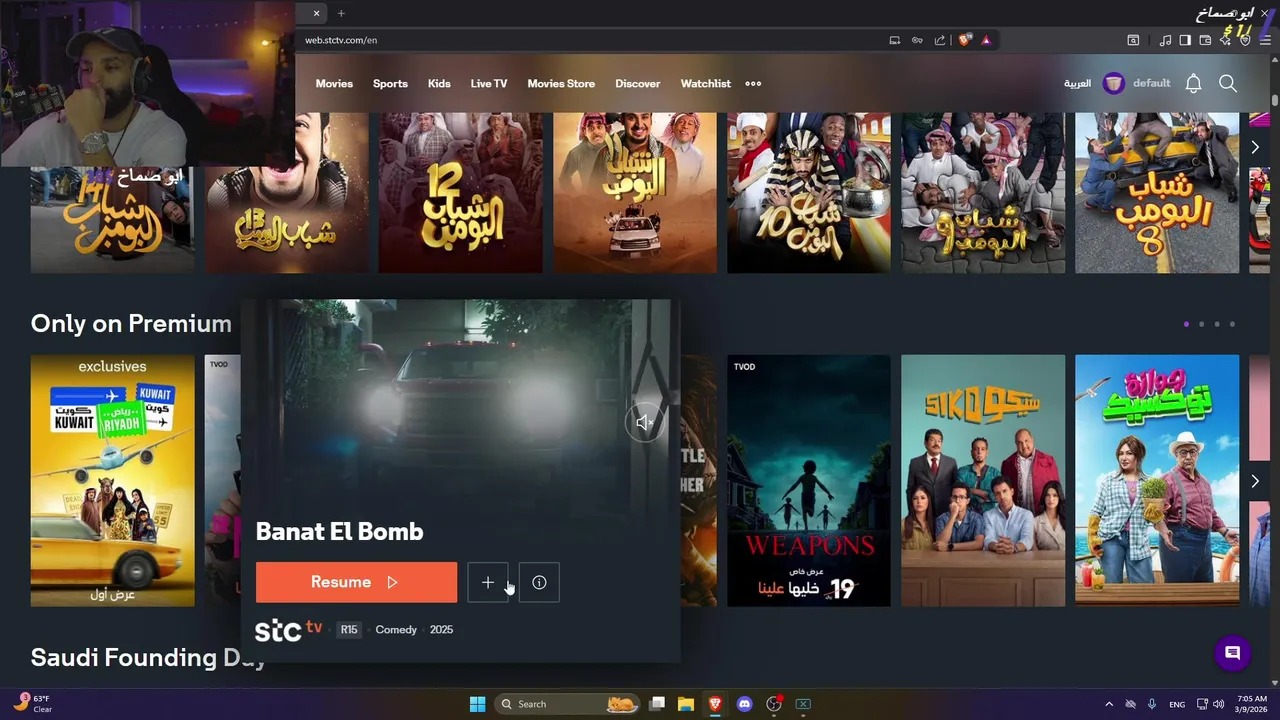Open Shabab El Bomb 10 poster
Image resolution: width=1280 pixels, height=720 pixels.
(809, 192)
